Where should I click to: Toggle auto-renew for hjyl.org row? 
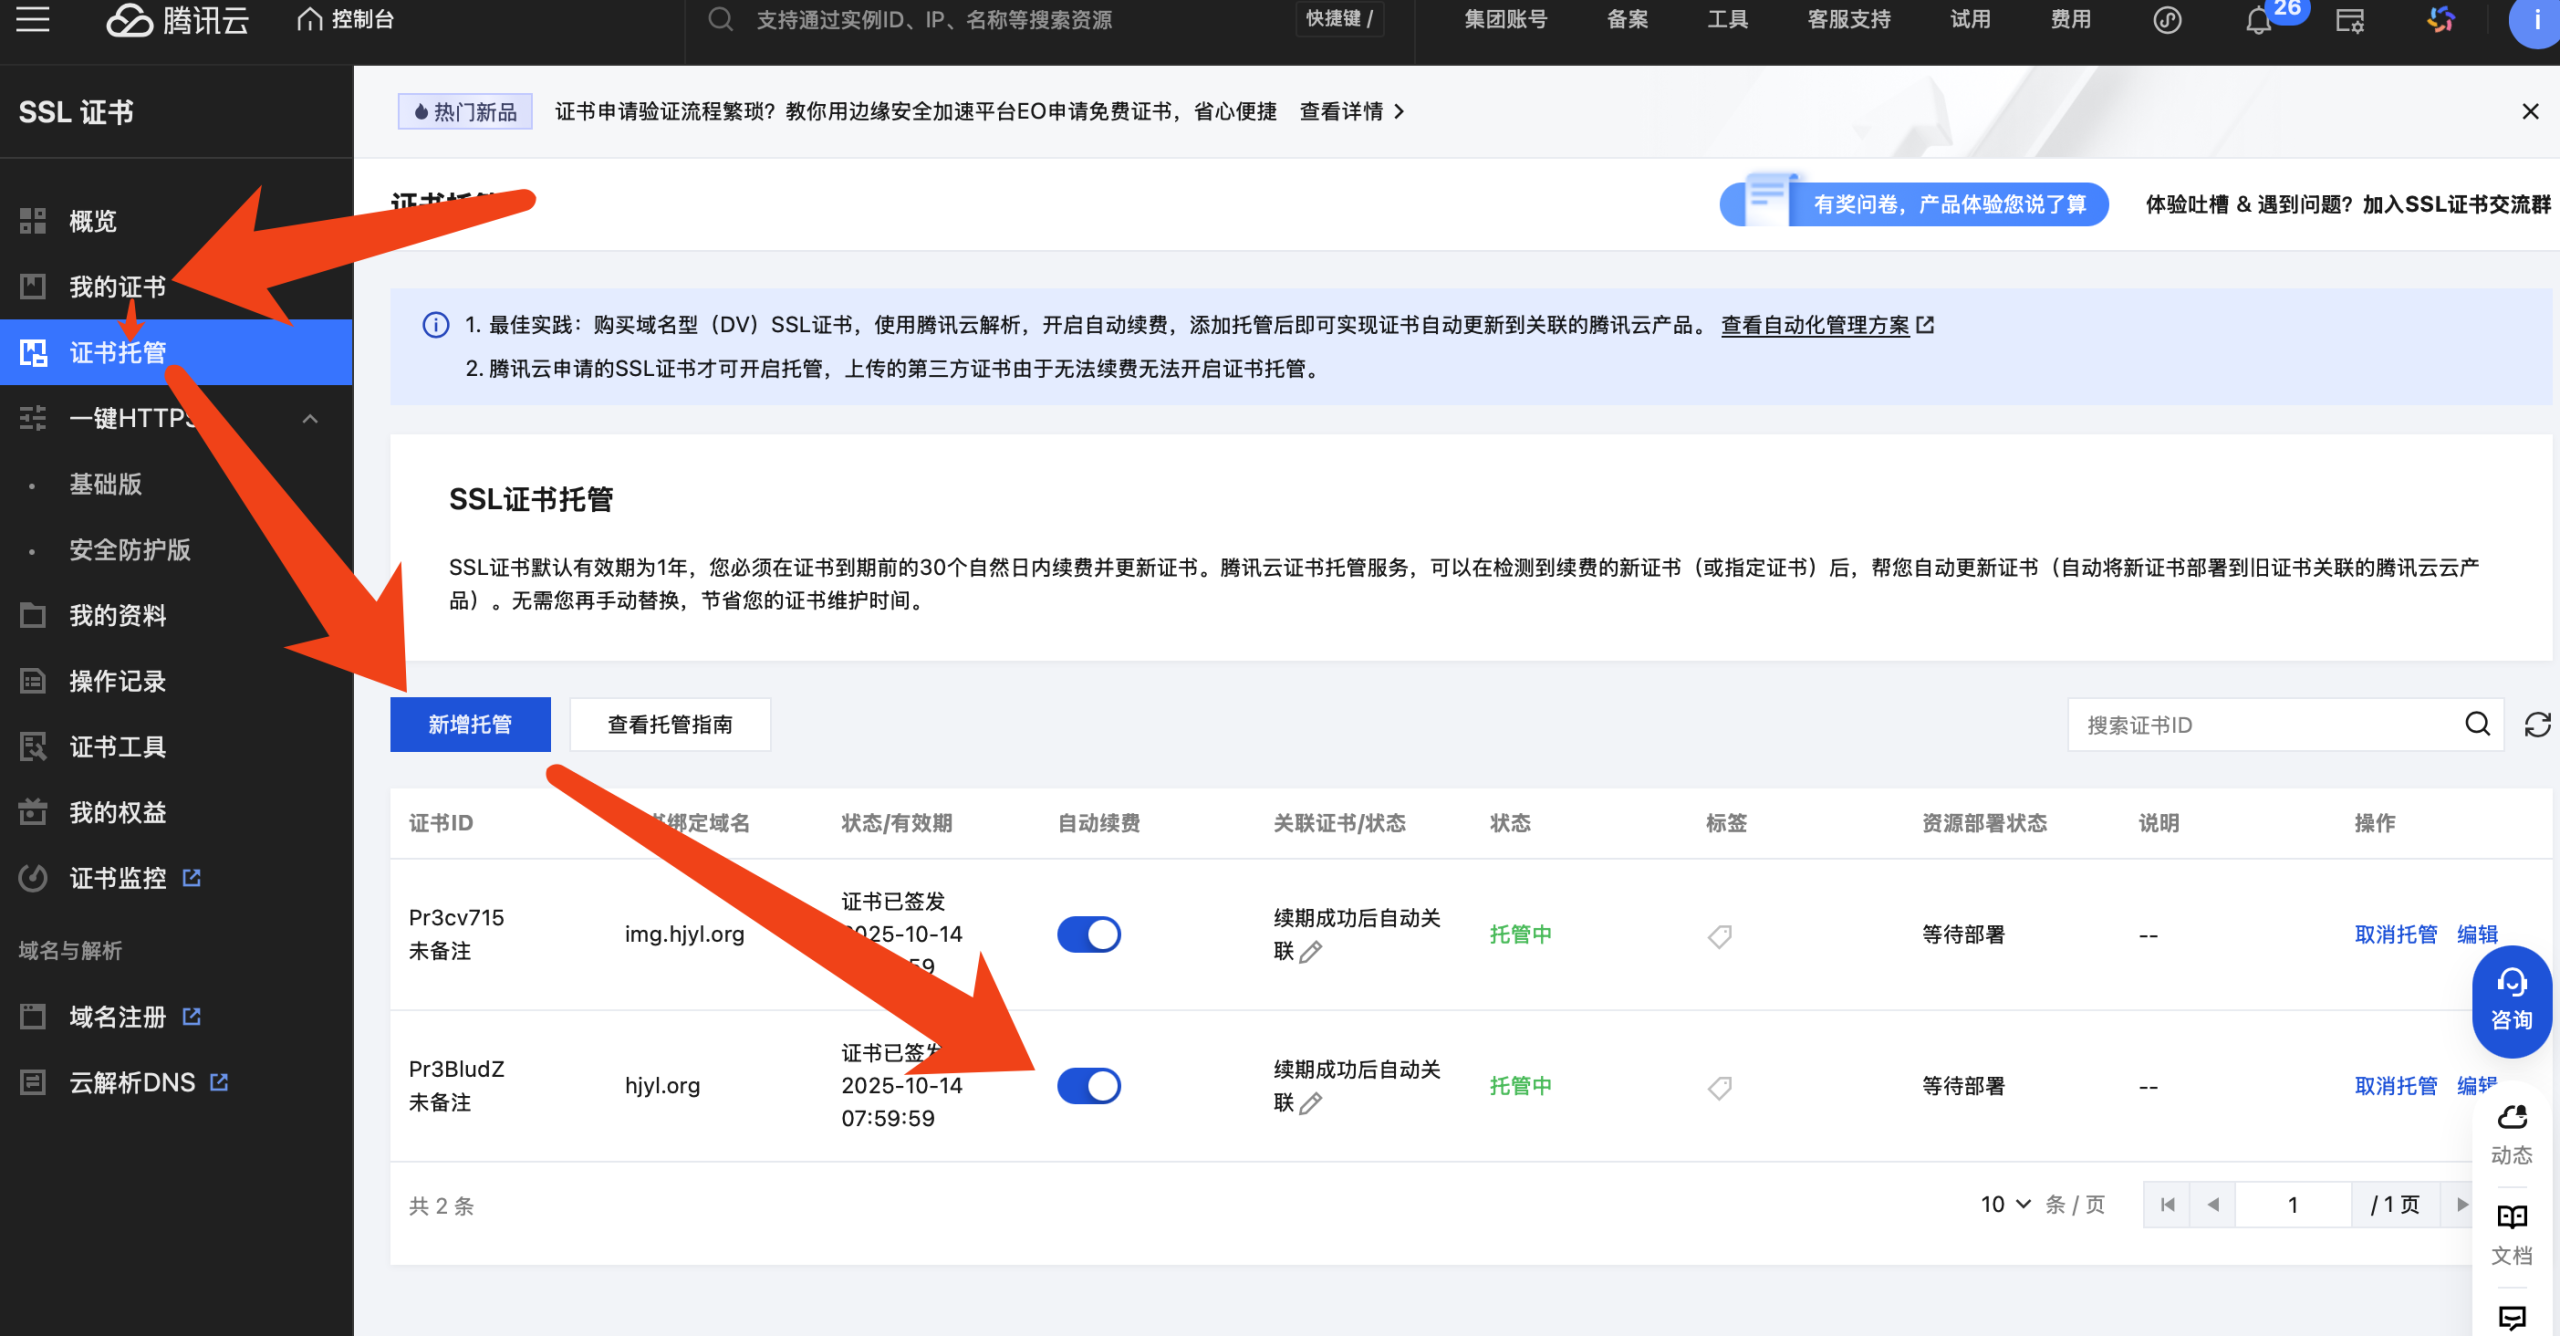1089,1086
